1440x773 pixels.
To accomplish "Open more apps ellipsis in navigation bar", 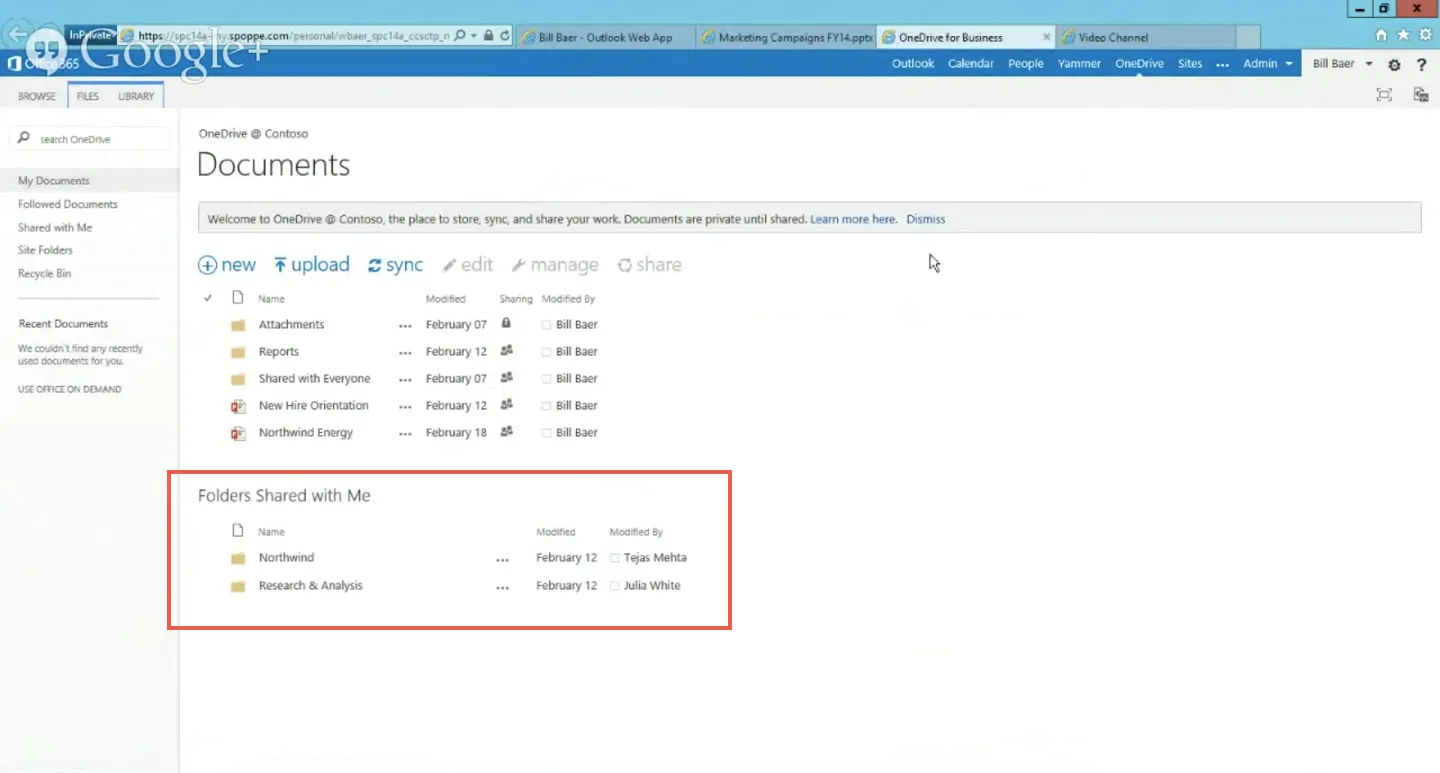I will [1222, 64].
